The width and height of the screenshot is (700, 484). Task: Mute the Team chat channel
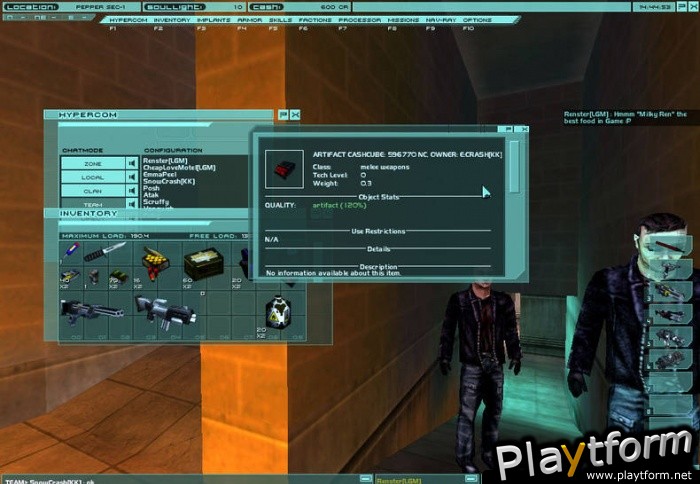click(132, 204)
